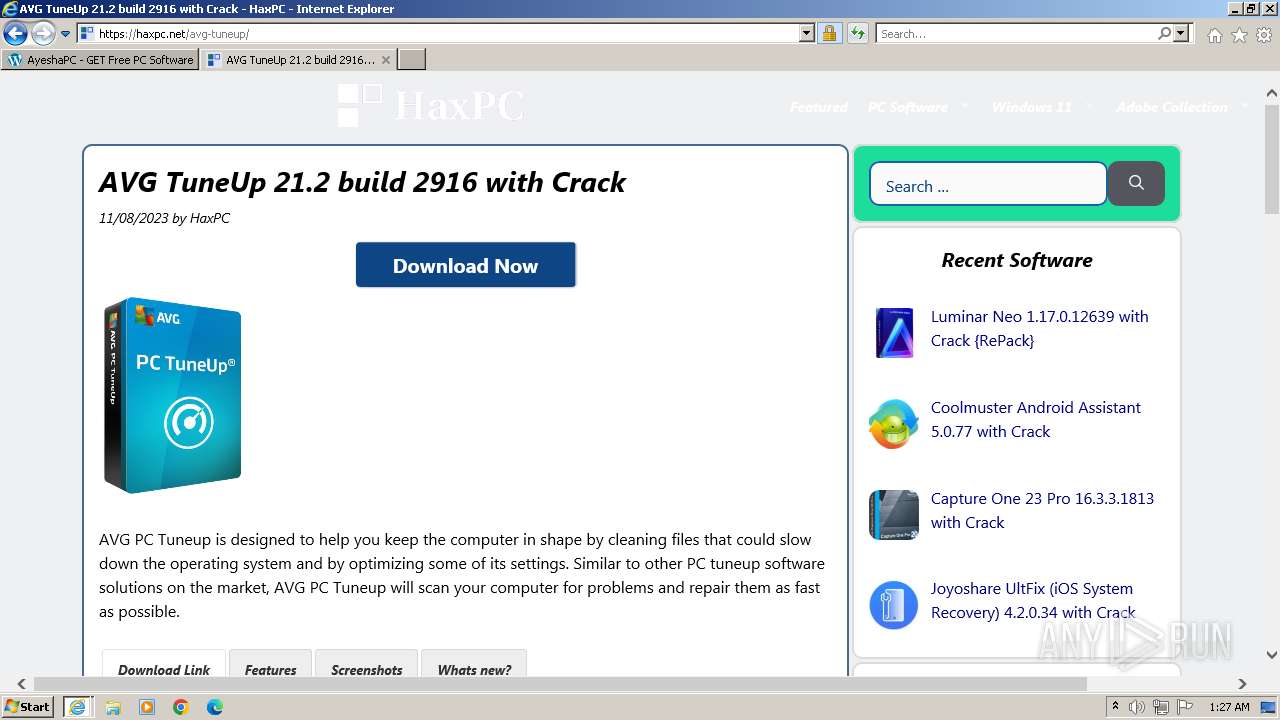Click the network tray icon
1280x720 pixels.
pos(1161,707)
